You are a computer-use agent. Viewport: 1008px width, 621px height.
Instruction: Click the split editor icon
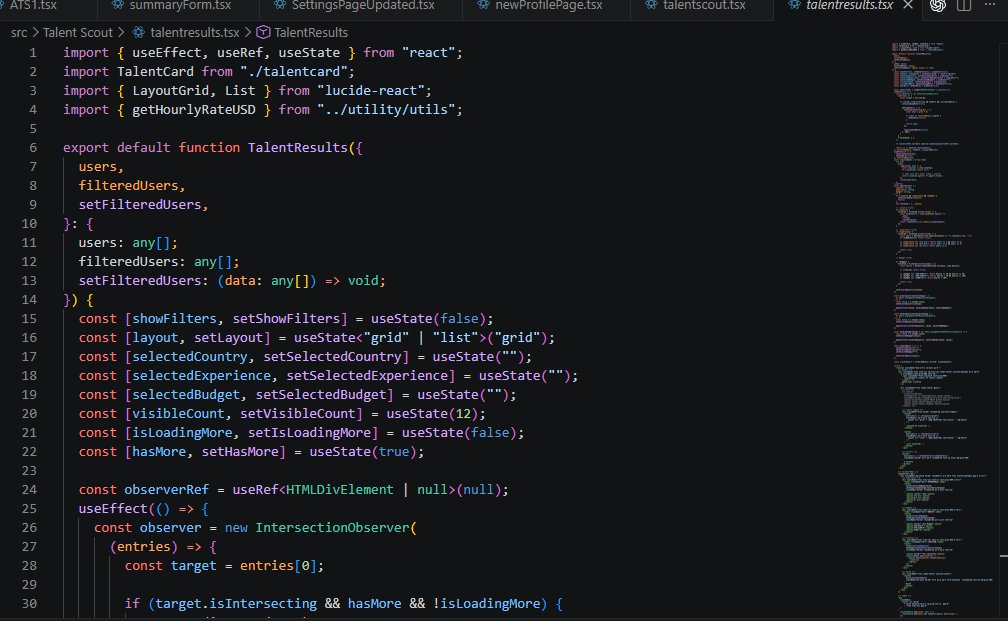point(964,5)
